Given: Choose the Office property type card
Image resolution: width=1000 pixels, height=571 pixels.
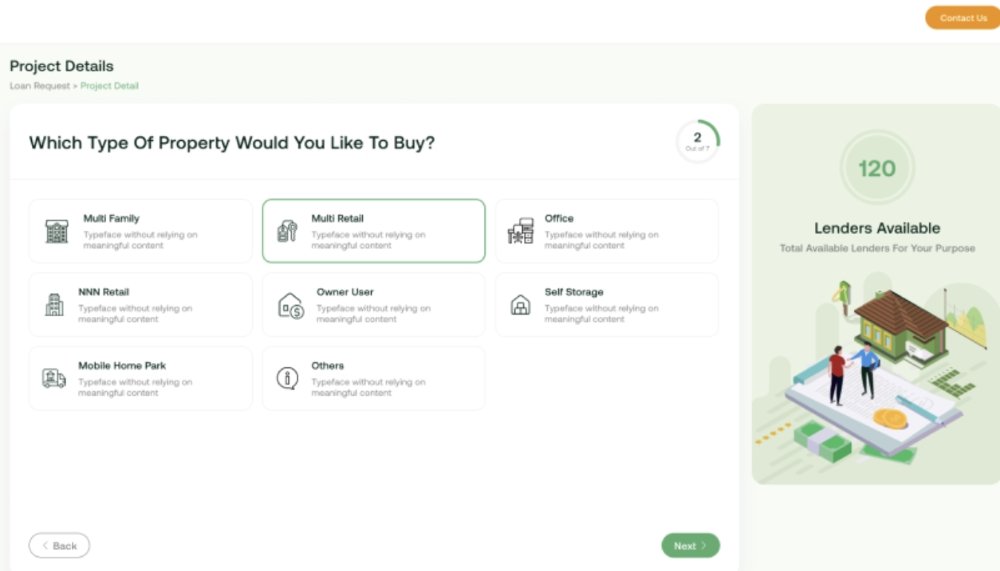Looking at the screenshot, I should (607, 231).
